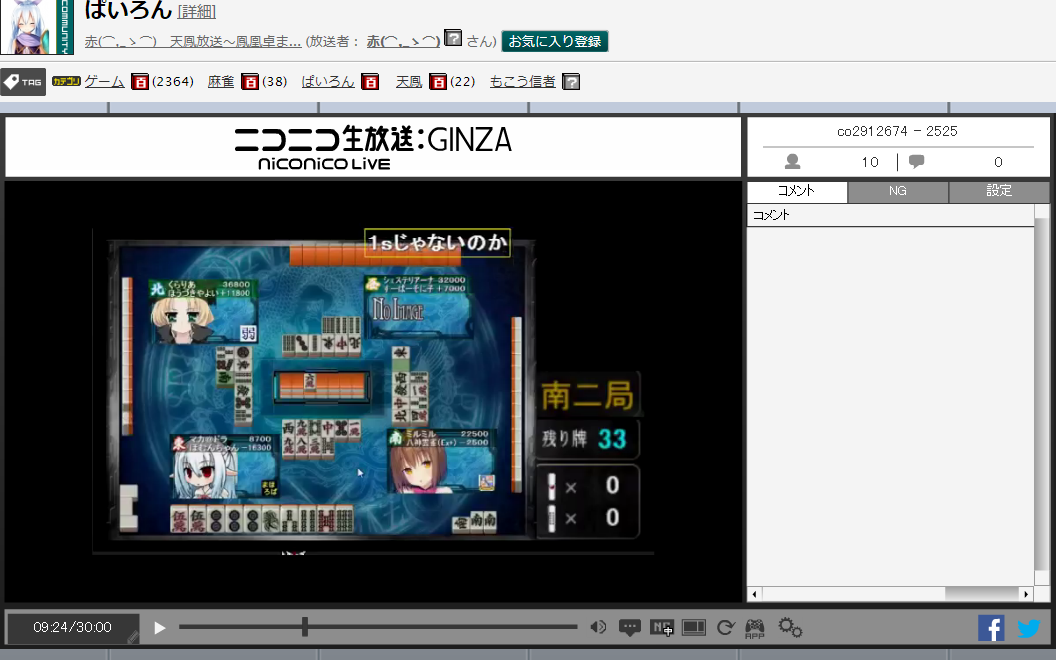
Task: Click the ニコニコ生放送:GINZA logo banner
Action: point(373,147)
